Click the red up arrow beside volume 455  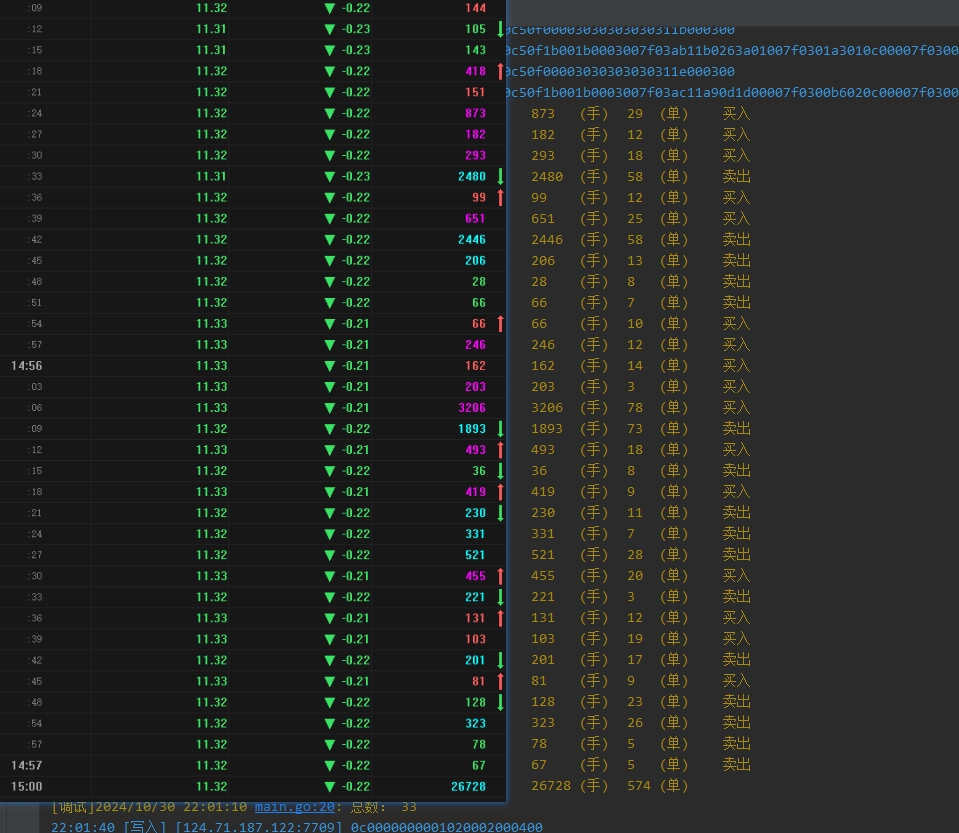(500, 576)
